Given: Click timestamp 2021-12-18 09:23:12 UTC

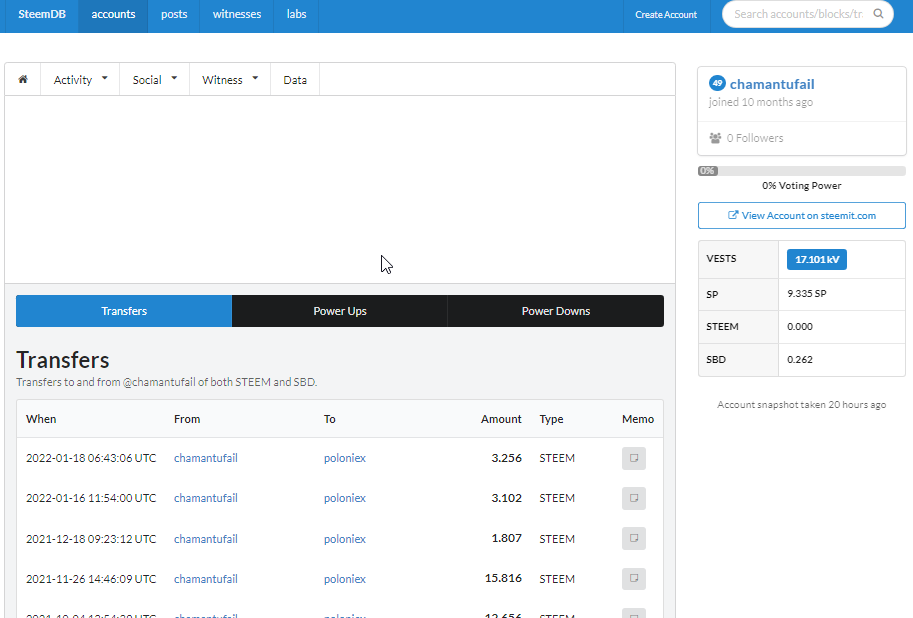Looking at the screenshot, I should [91, 539].
